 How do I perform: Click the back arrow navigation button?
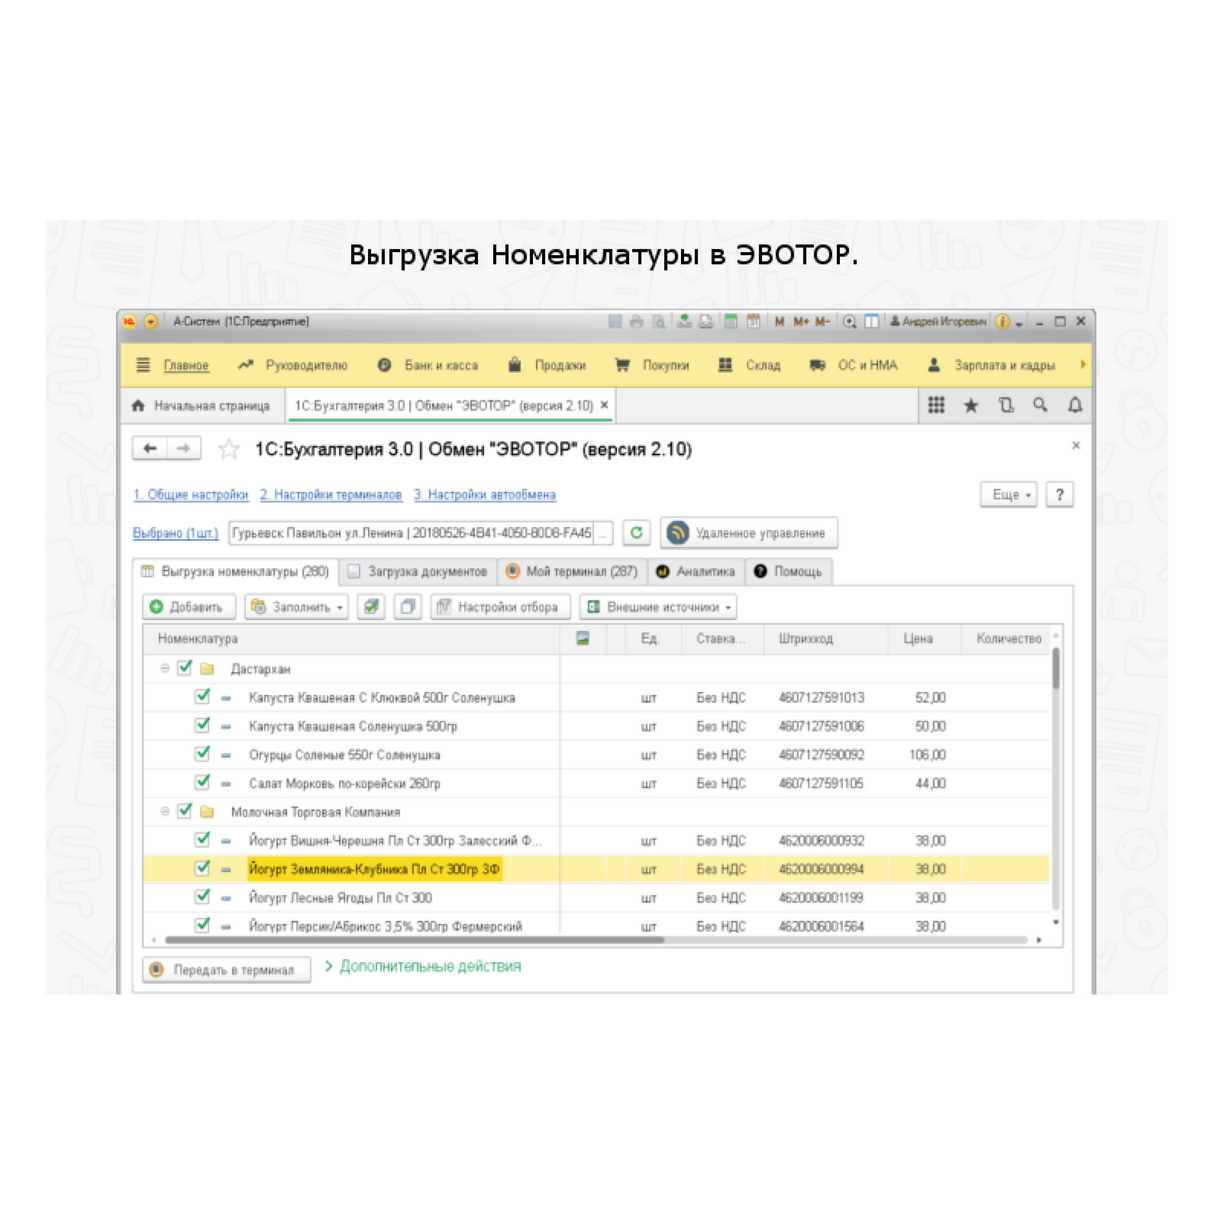[x=150, y=449]
